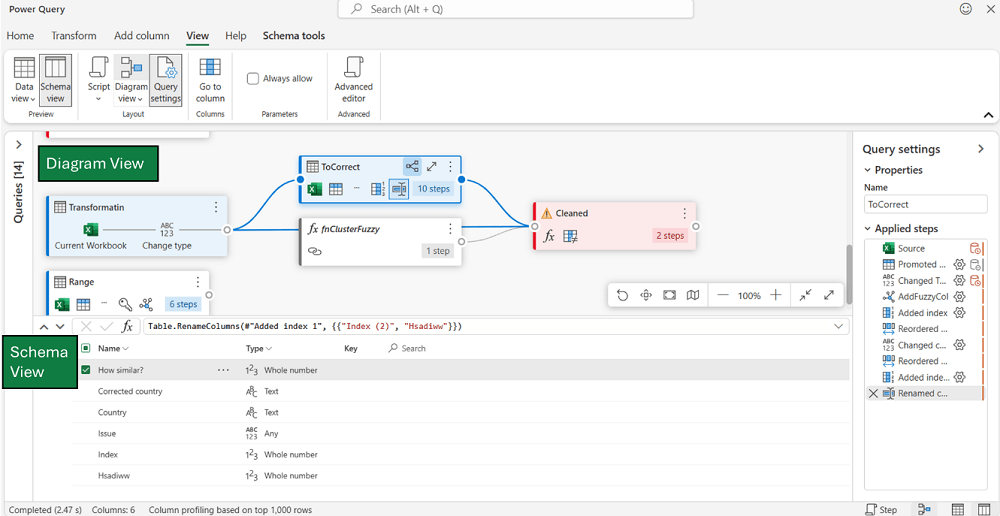Screen dimensions: 1000x516
Task: Open Transformatin node more options
Action: [x=216, y=207]
